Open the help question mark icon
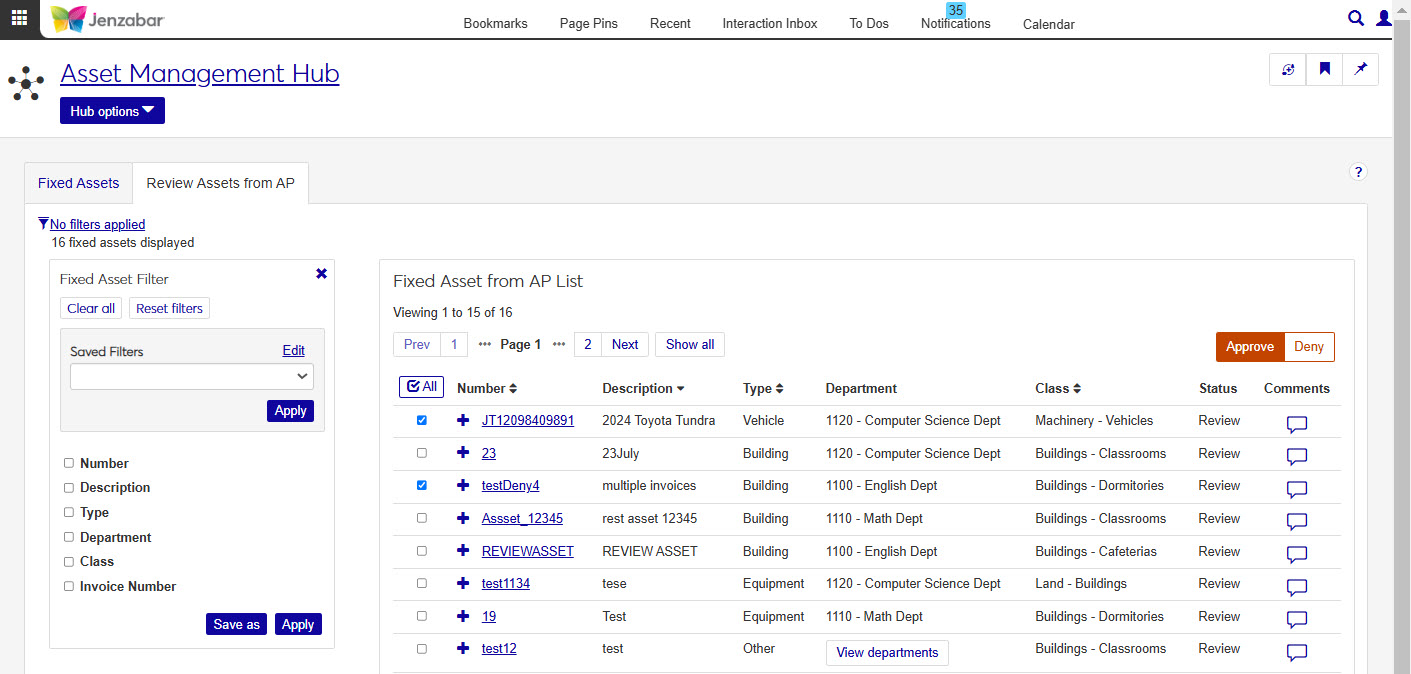 click(x=1358, y=172)
